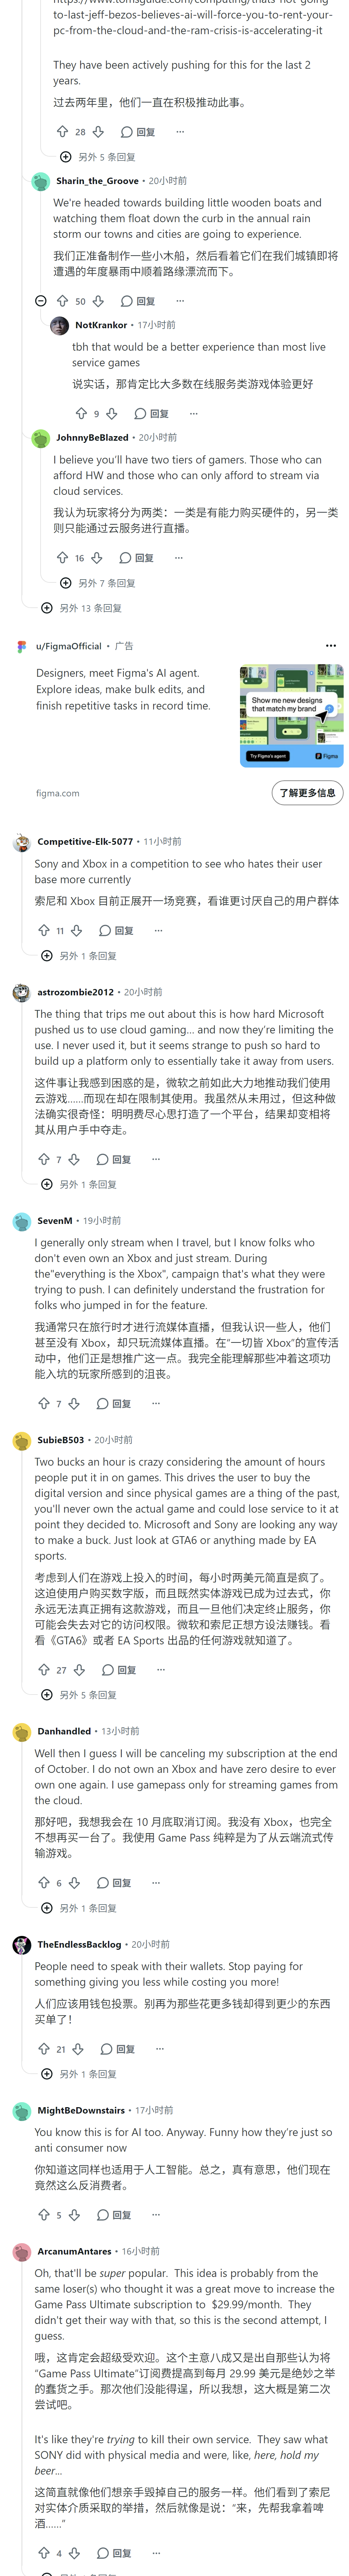Downvote TheEndlessBacklog's comment
This screenshot has width=349, height=2576.
coord(78,2021)
